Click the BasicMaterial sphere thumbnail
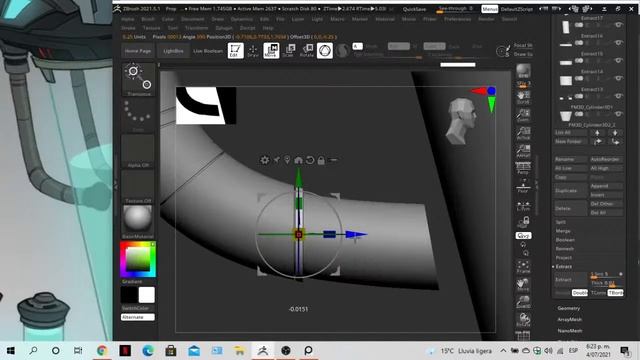 [138, 219]
